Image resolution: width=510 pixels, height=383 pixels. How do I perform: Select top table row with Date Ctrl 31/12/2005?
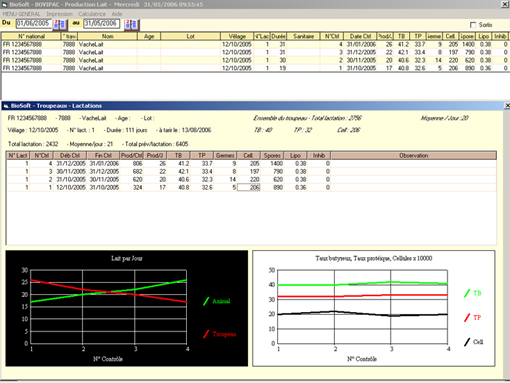[255, 52]
